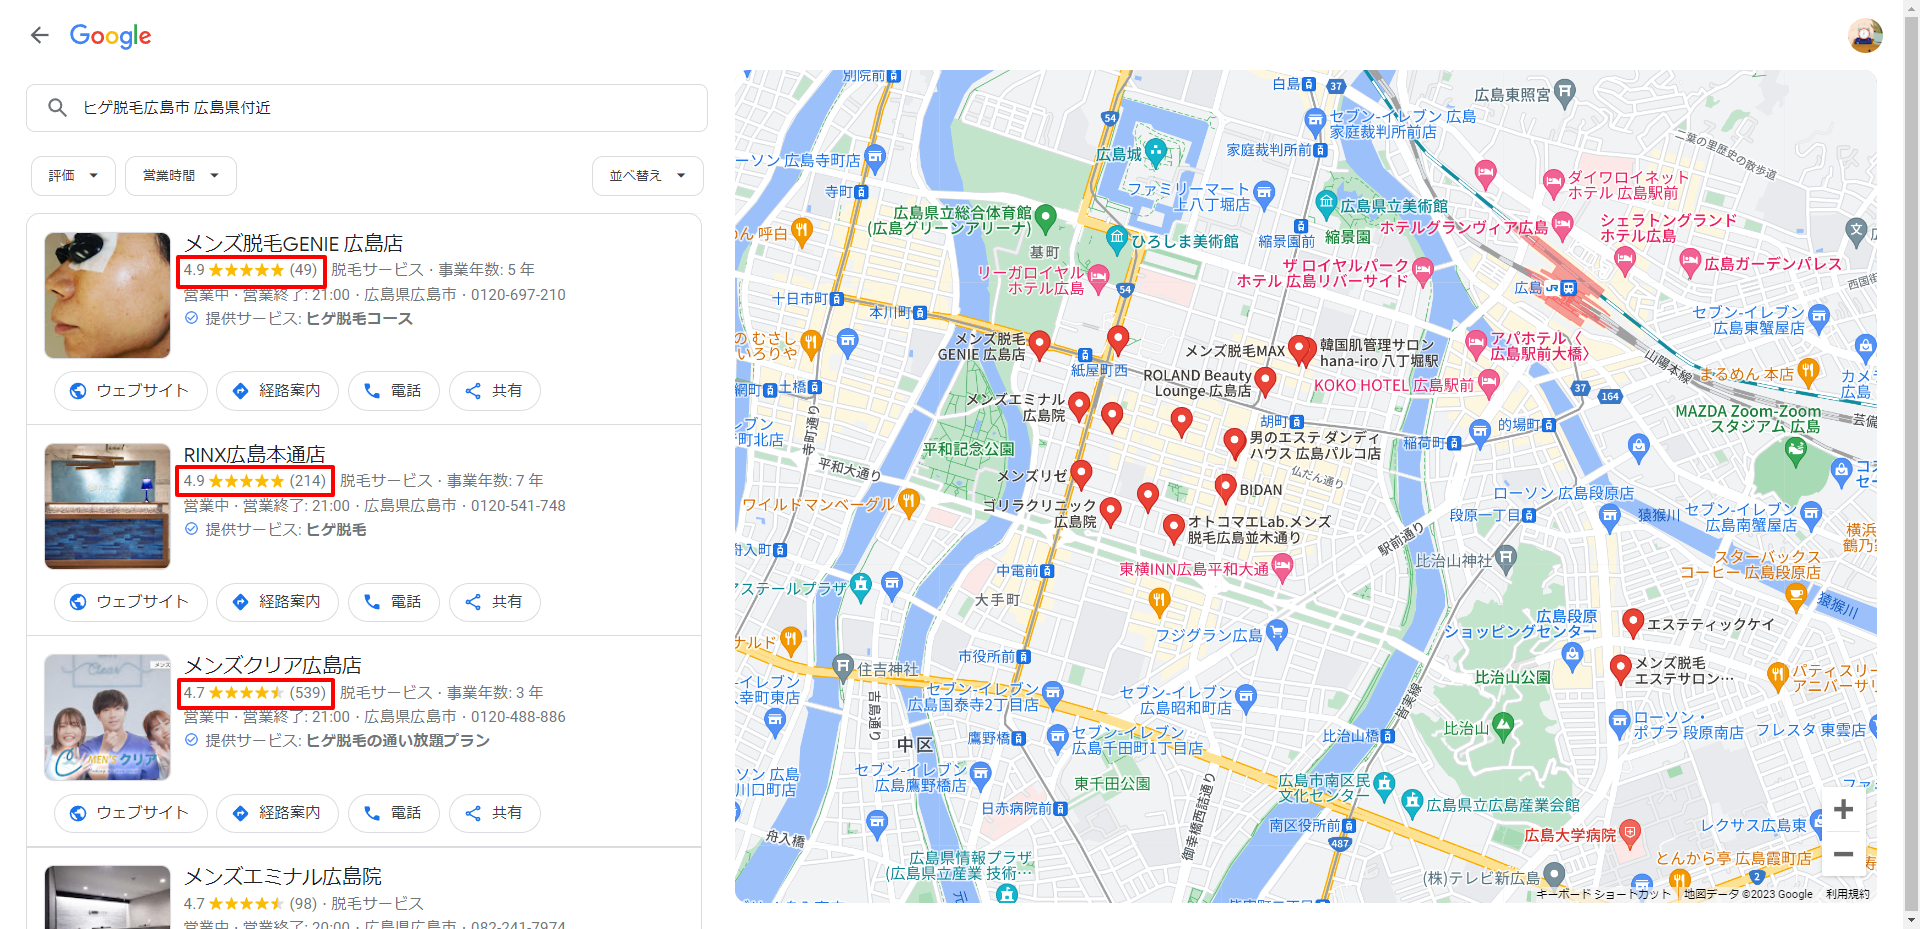
Task: Open the account profile avatar
Action: click(x=1865, y=36)
